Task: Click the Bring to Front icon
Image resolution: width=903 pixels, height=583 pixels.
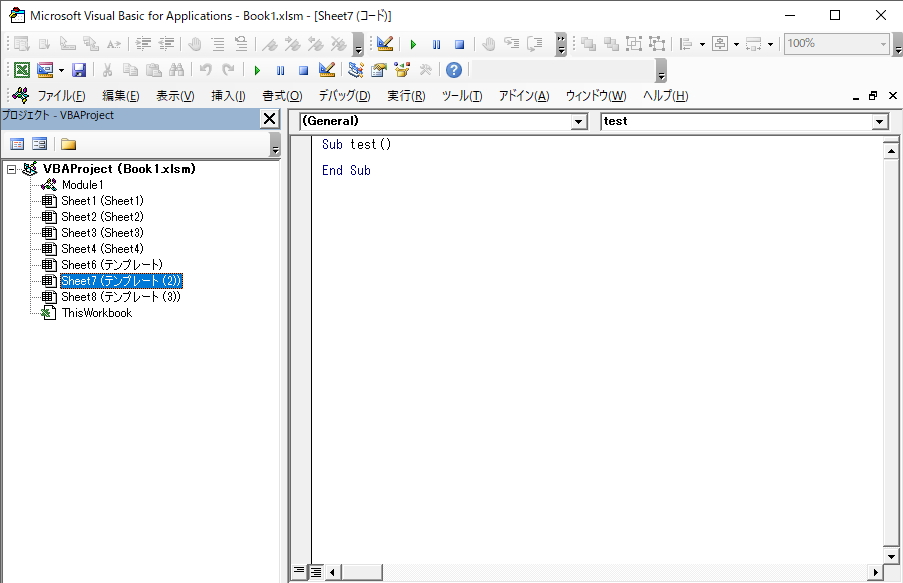Action: coord(588,44)
